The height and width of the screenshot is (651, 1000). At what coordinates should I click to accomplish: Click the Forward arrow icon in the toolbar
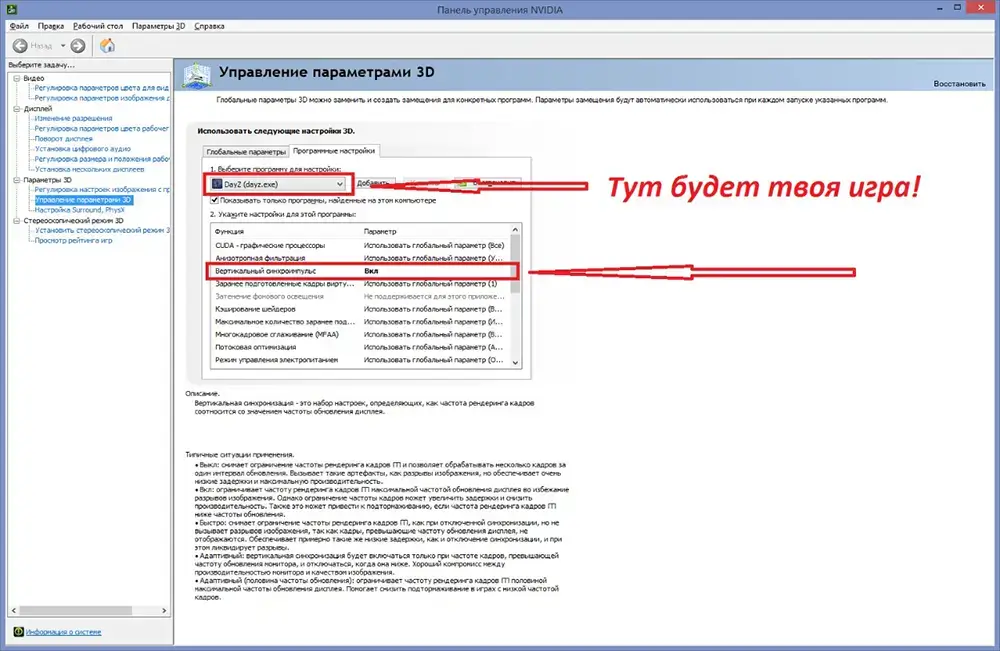[78, 46]
